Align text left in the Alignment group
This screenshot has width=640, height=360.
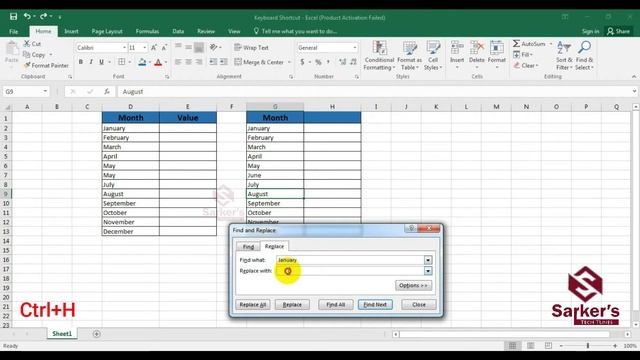click(178, 62)
